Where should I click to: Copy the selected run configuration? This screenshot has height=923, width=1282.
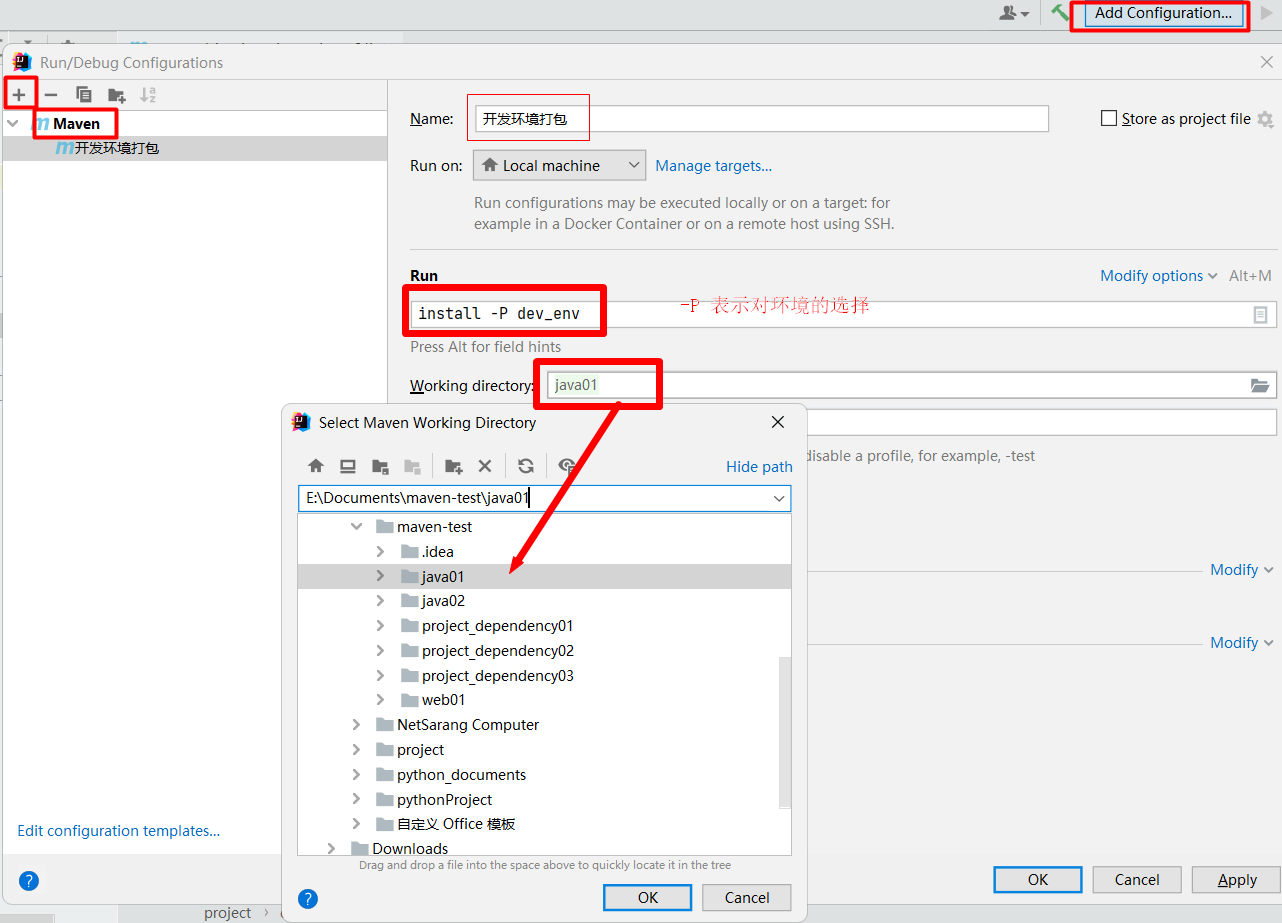click(84, 95)
